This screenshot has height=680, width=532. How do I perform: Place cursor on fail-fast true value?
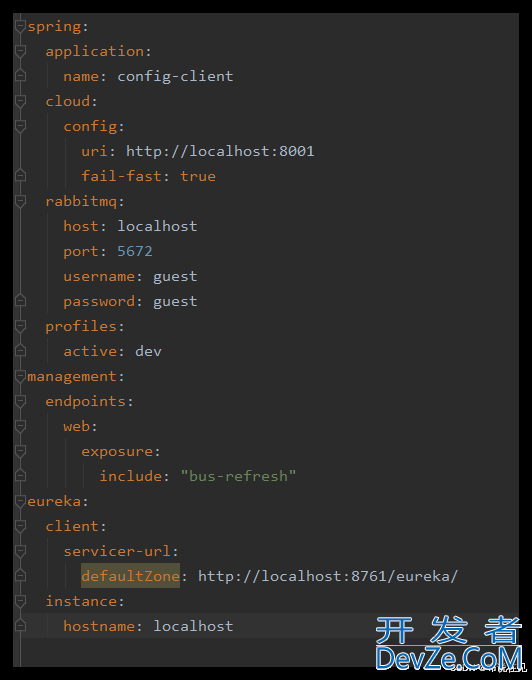coord(198,177)
